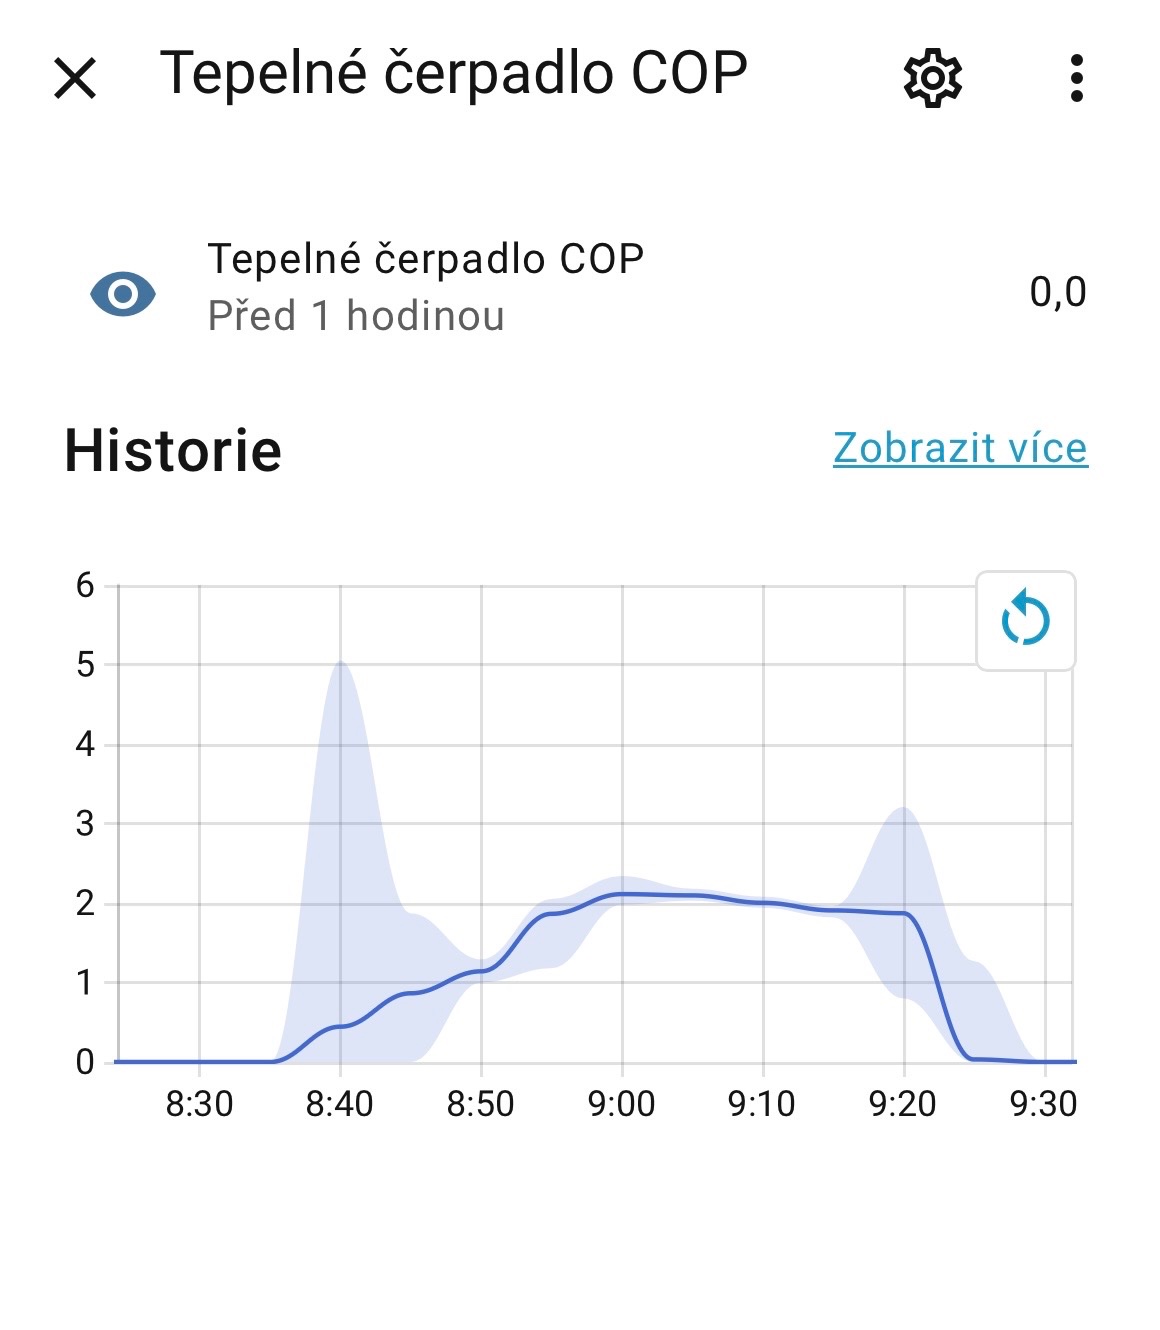Reset chart zoom with the circular arrow
1160x1330 pixels.
tap(1025, 620)
